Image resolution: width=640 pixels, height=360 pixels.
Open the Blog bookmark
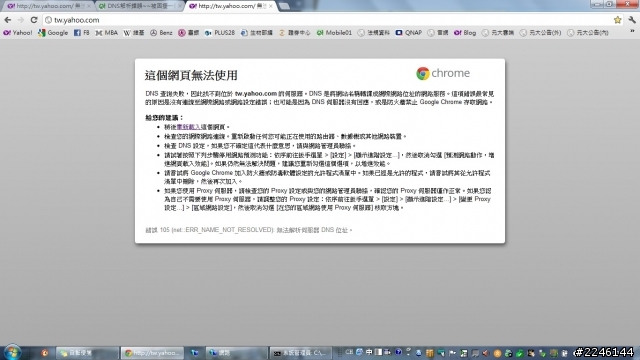tap(465, 33)
